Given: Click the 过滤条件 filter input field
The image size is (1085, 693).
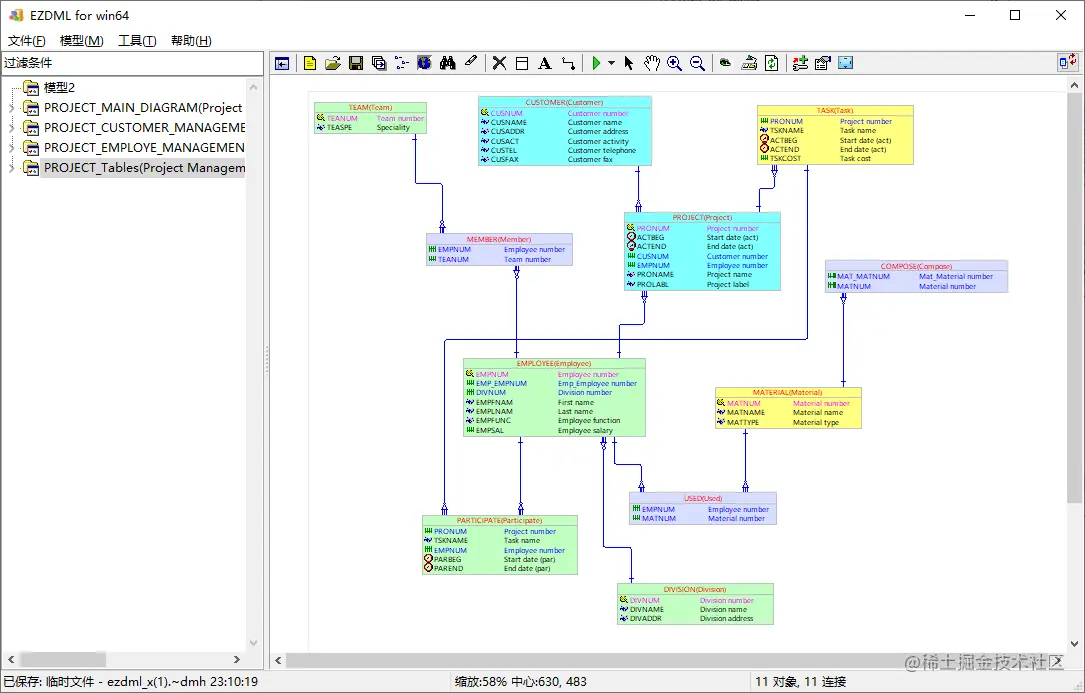Looking at the screenshot, I should (132, 63).
